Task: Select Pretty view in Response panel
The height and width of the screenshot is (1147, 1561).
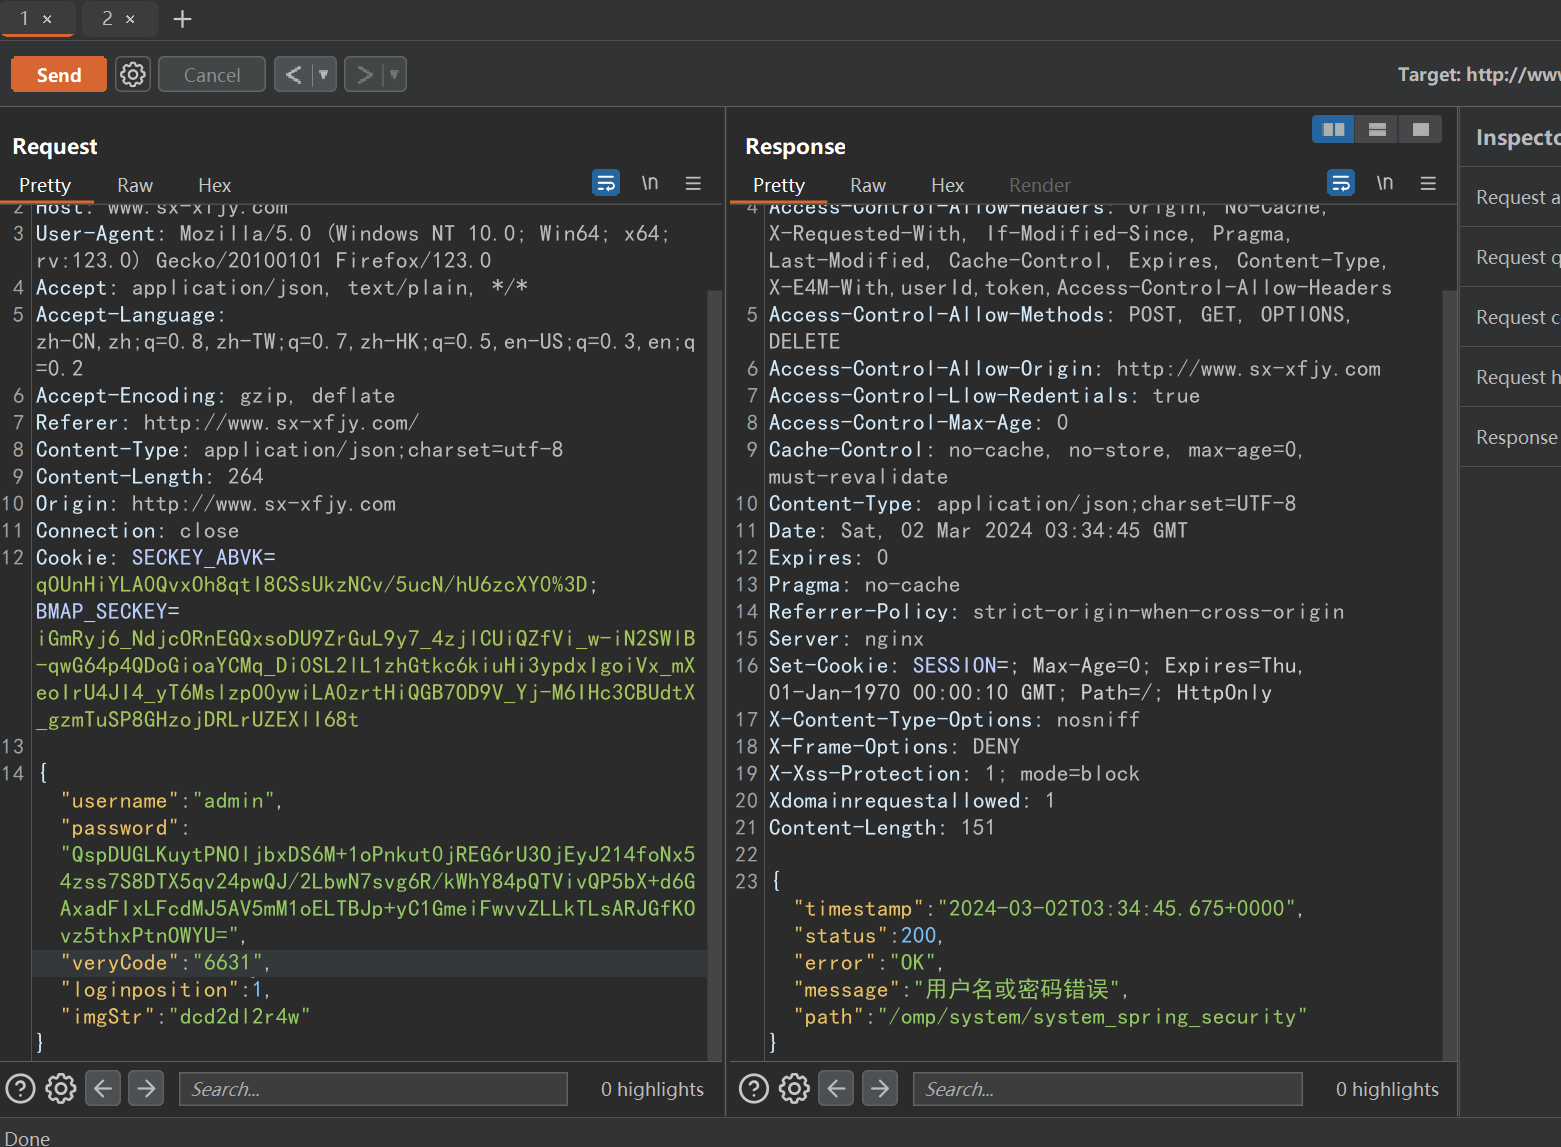Action: point(779,185)
